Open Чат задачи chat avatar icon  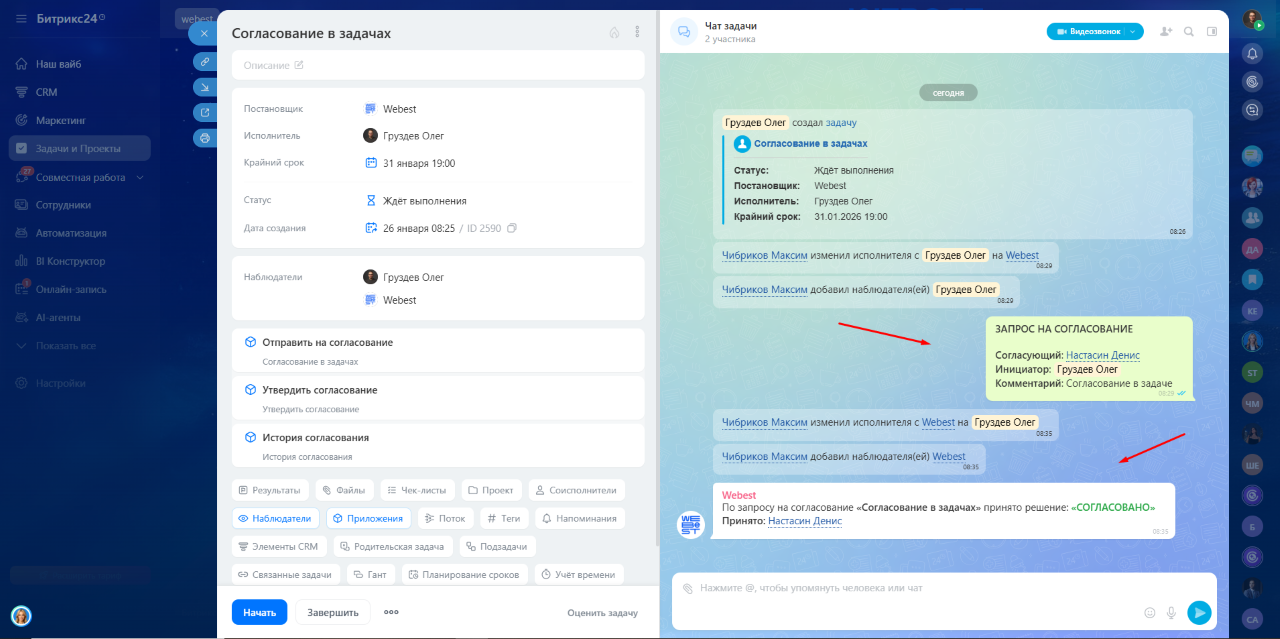point(684,31)
